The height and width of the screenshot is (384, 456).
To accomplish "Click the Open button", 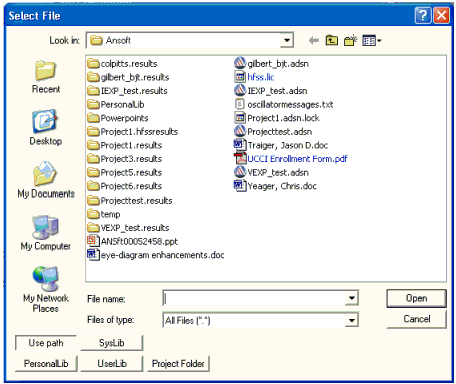I will tap(416, 298).
